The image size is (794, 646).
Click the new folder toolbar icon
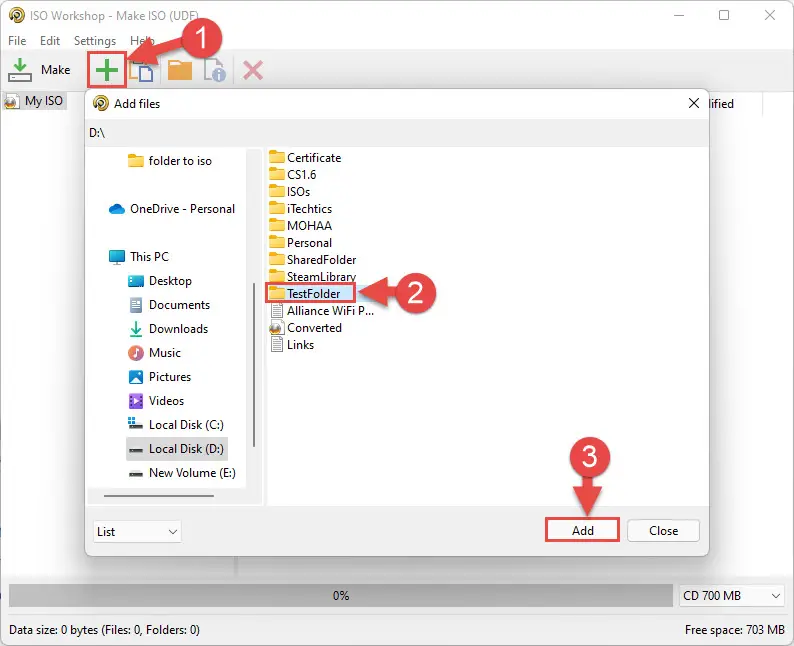point(180,70)
